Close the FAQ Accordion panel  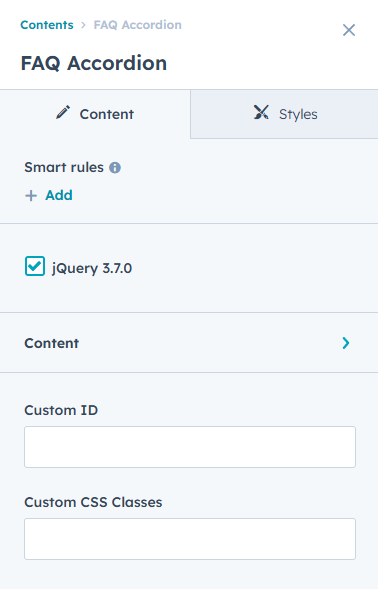point(349,30)
